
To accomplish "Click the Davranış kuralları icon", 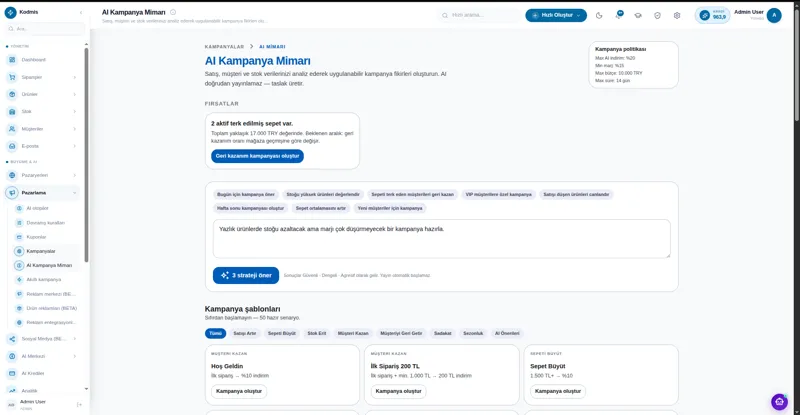I will pyautogui.click(x=19, y=223).
